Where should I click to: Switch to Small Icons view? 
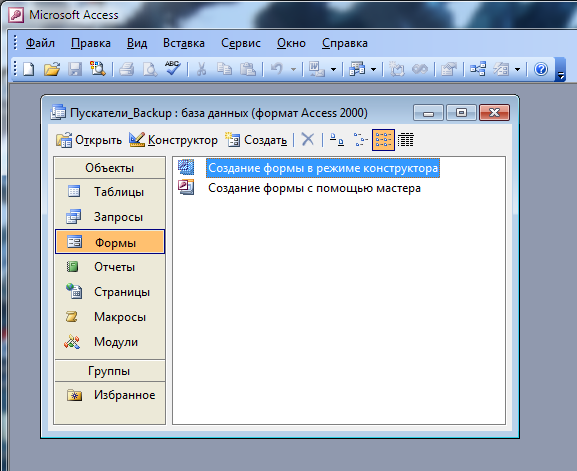pyautogui.click(x=360, y=140)
